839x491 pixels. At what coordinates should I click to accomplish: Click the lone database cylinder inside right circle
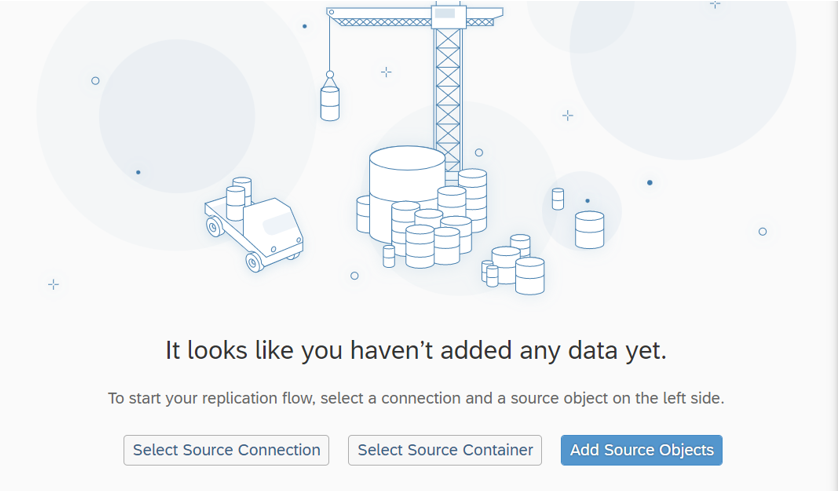590,230
